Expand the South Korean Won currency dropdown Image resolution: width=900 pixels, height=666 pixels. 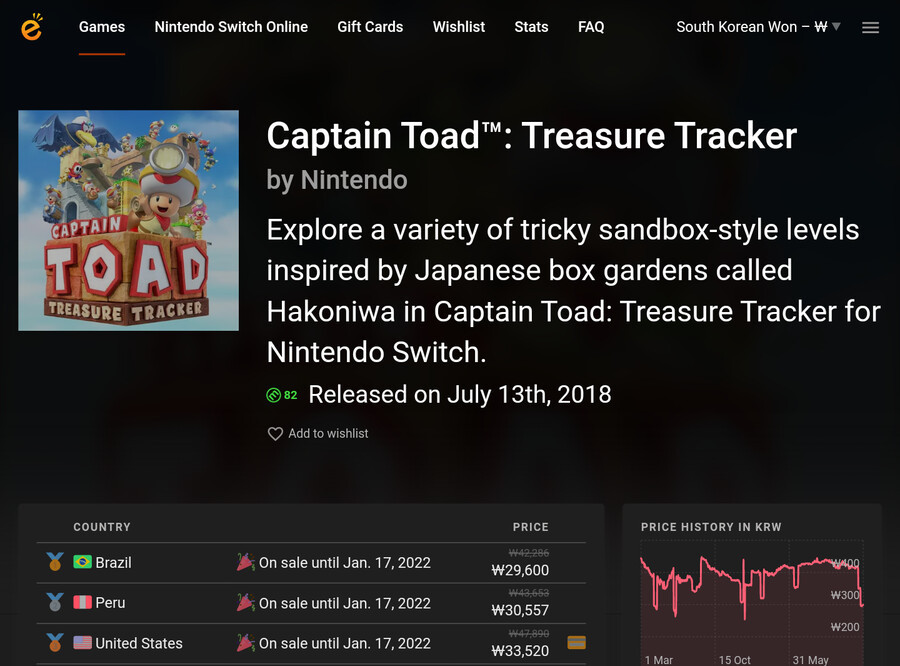tap(758, 27)
